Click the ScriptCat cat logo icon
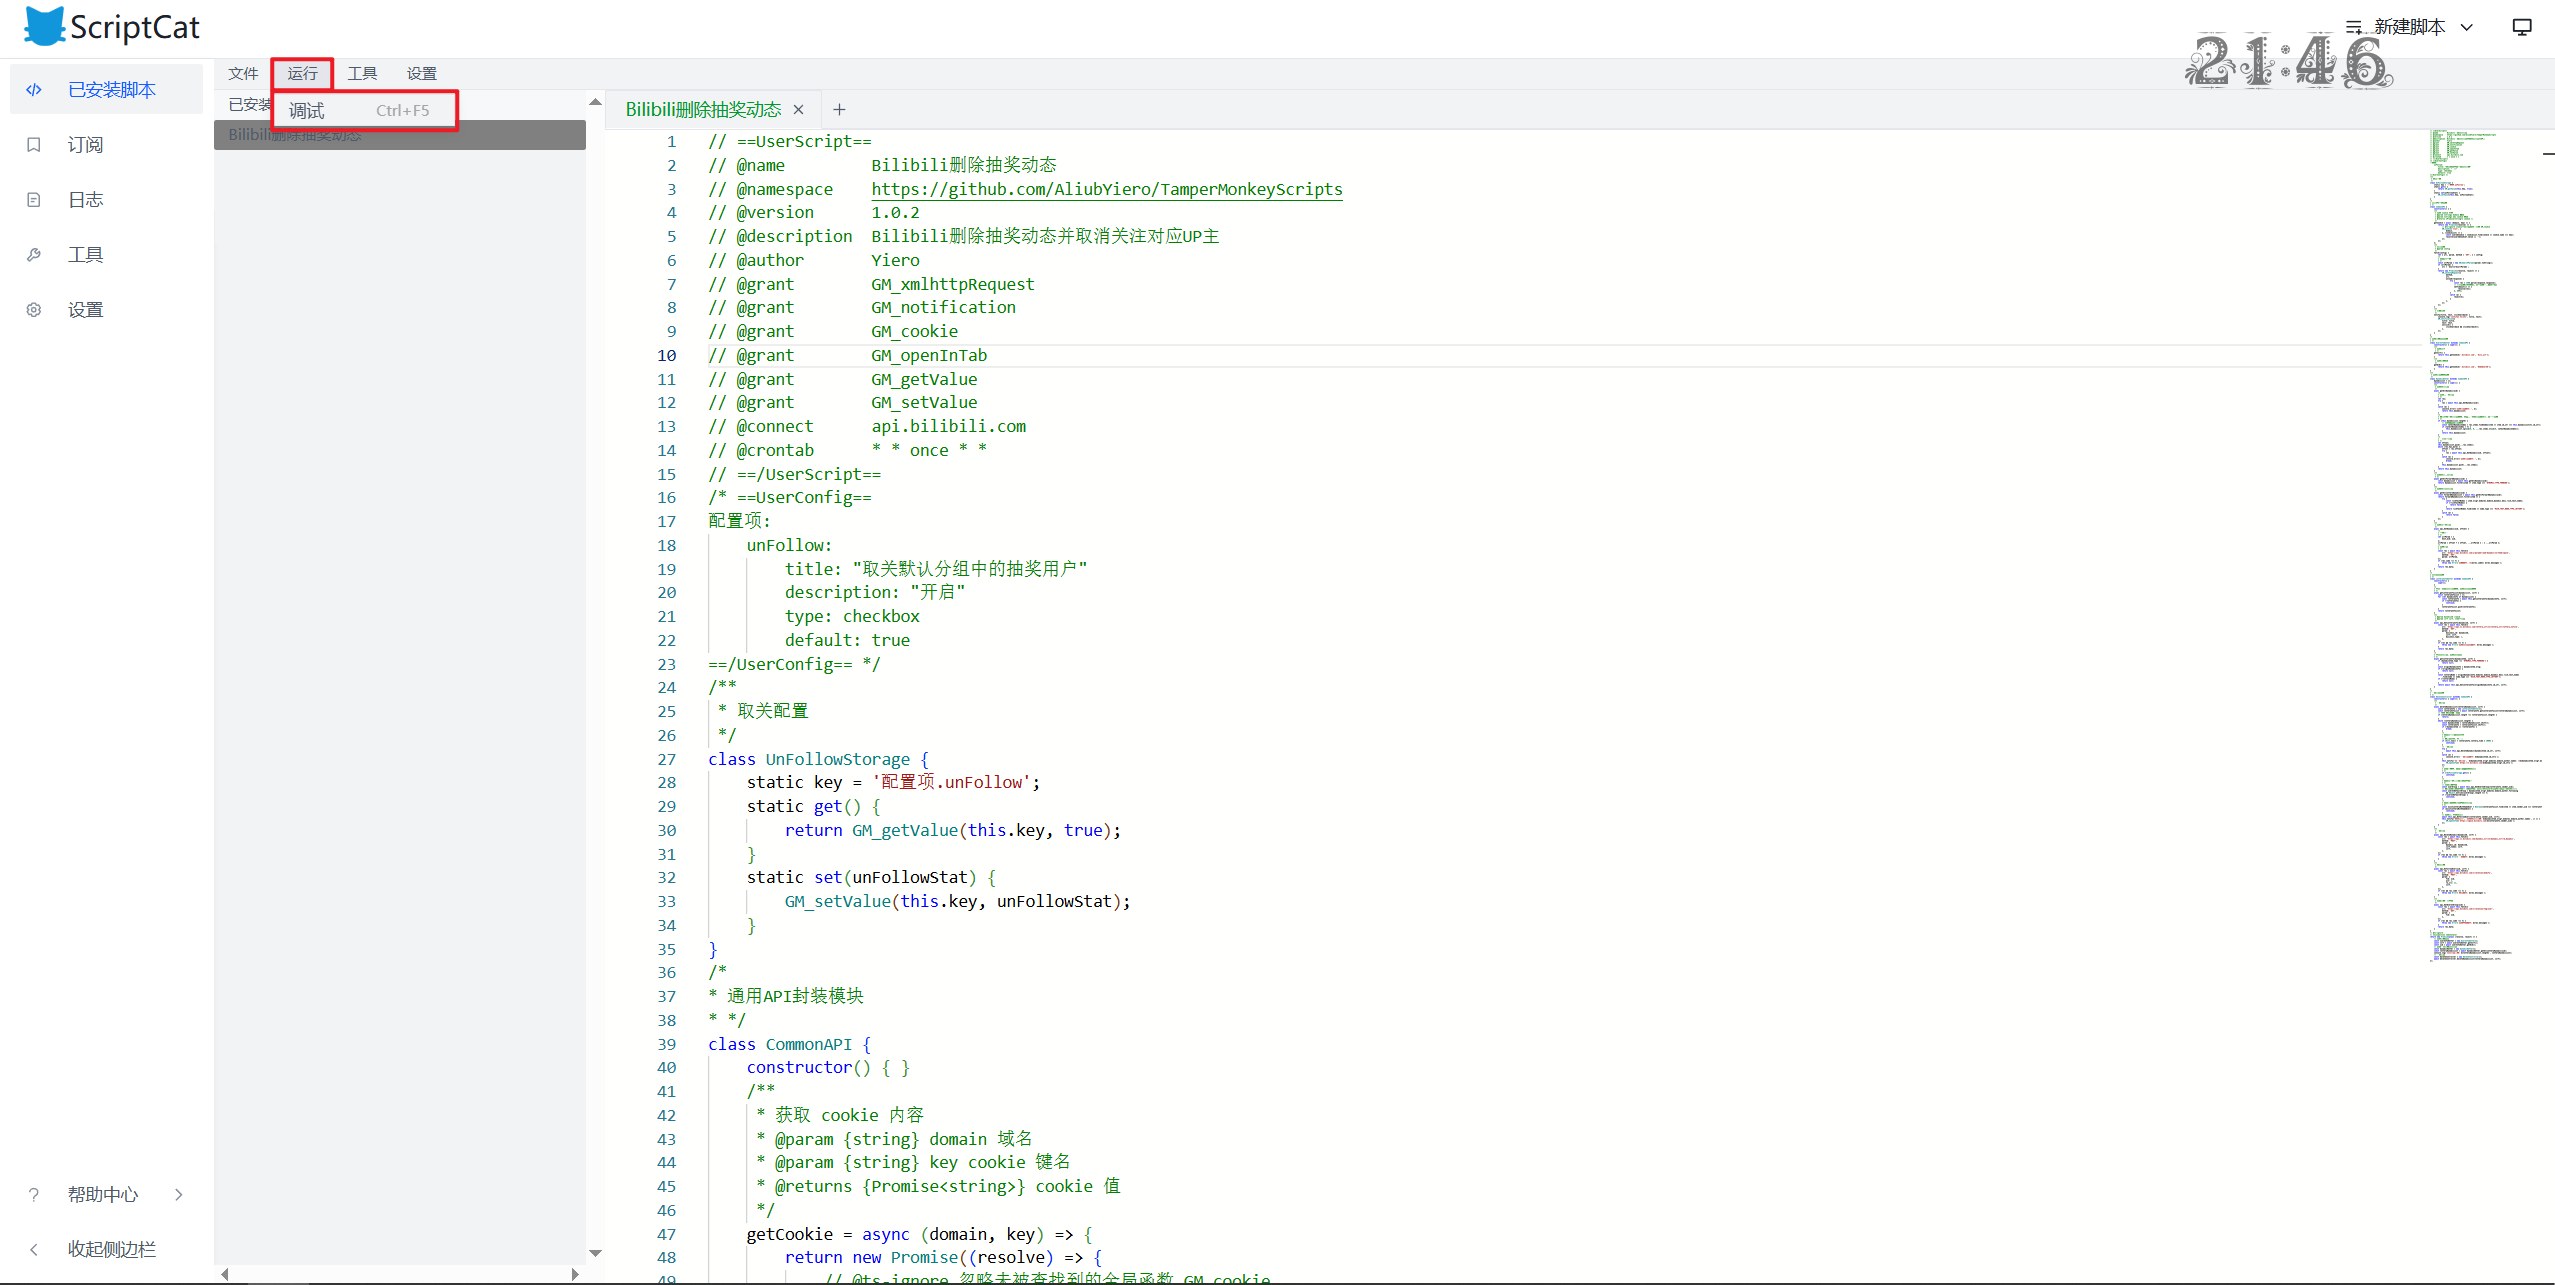This screenshot has width=2555, height=1285. pos(44,27)
